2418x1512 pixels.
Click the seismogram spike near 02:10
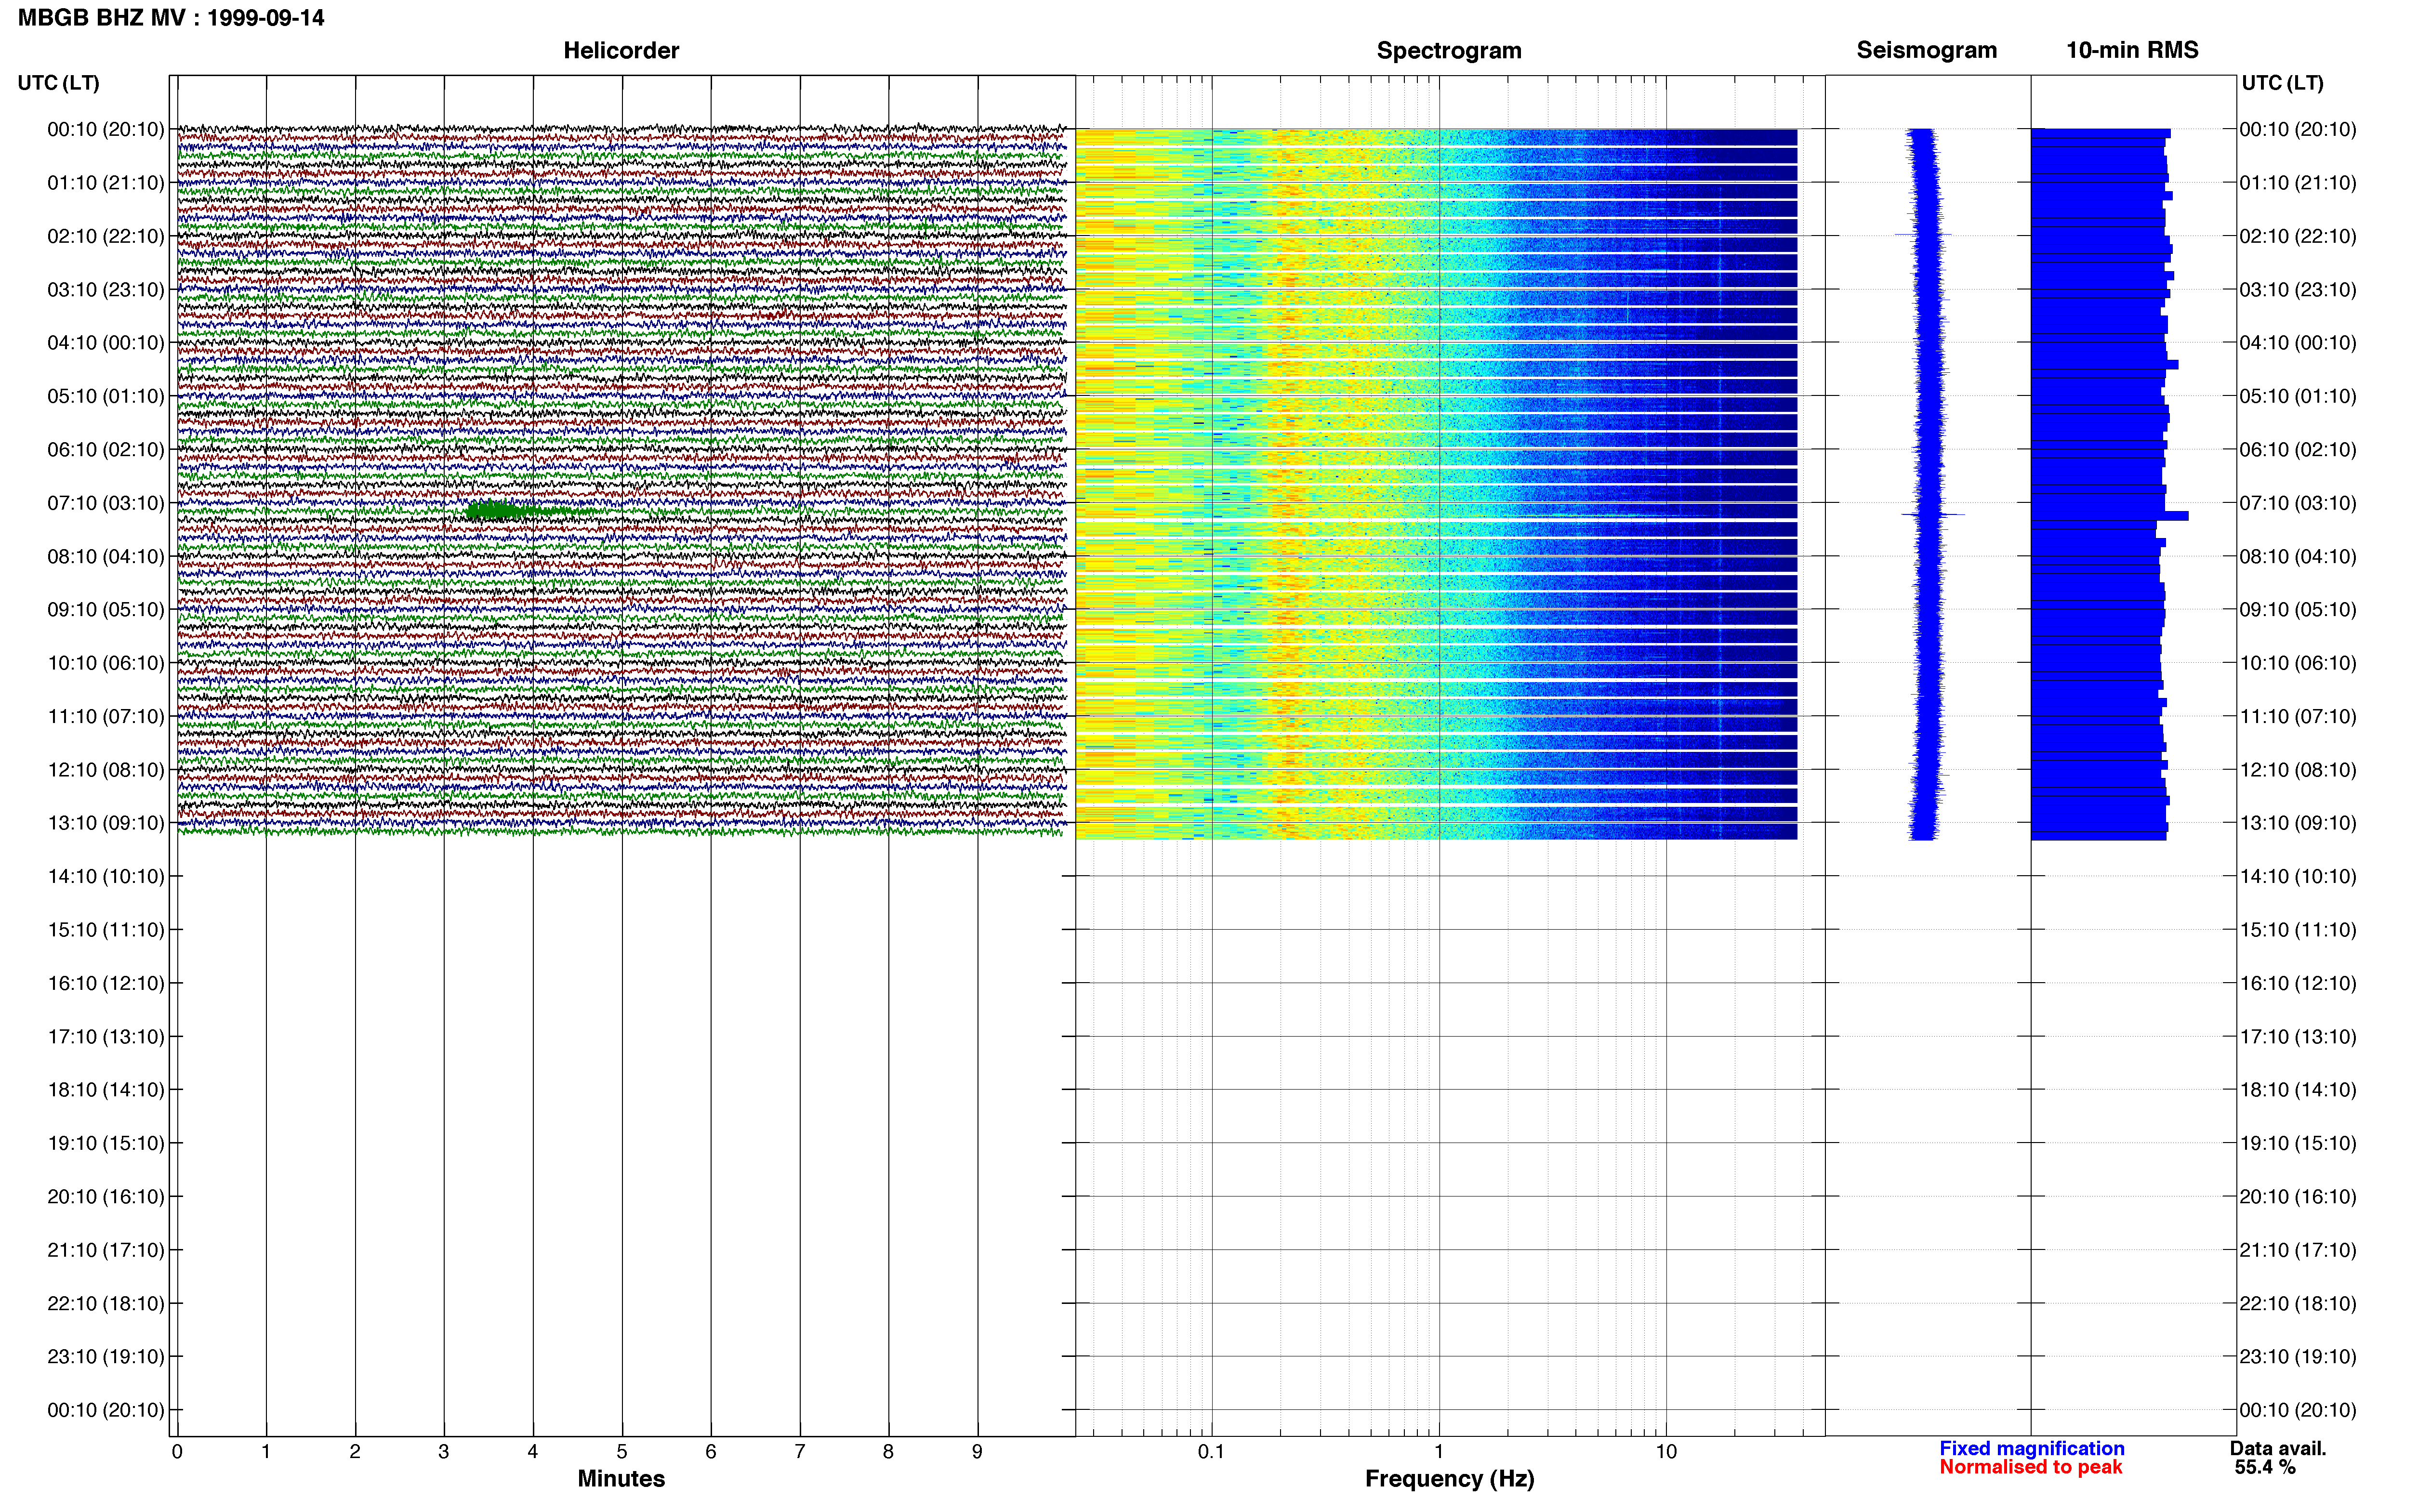[1923, 235]
